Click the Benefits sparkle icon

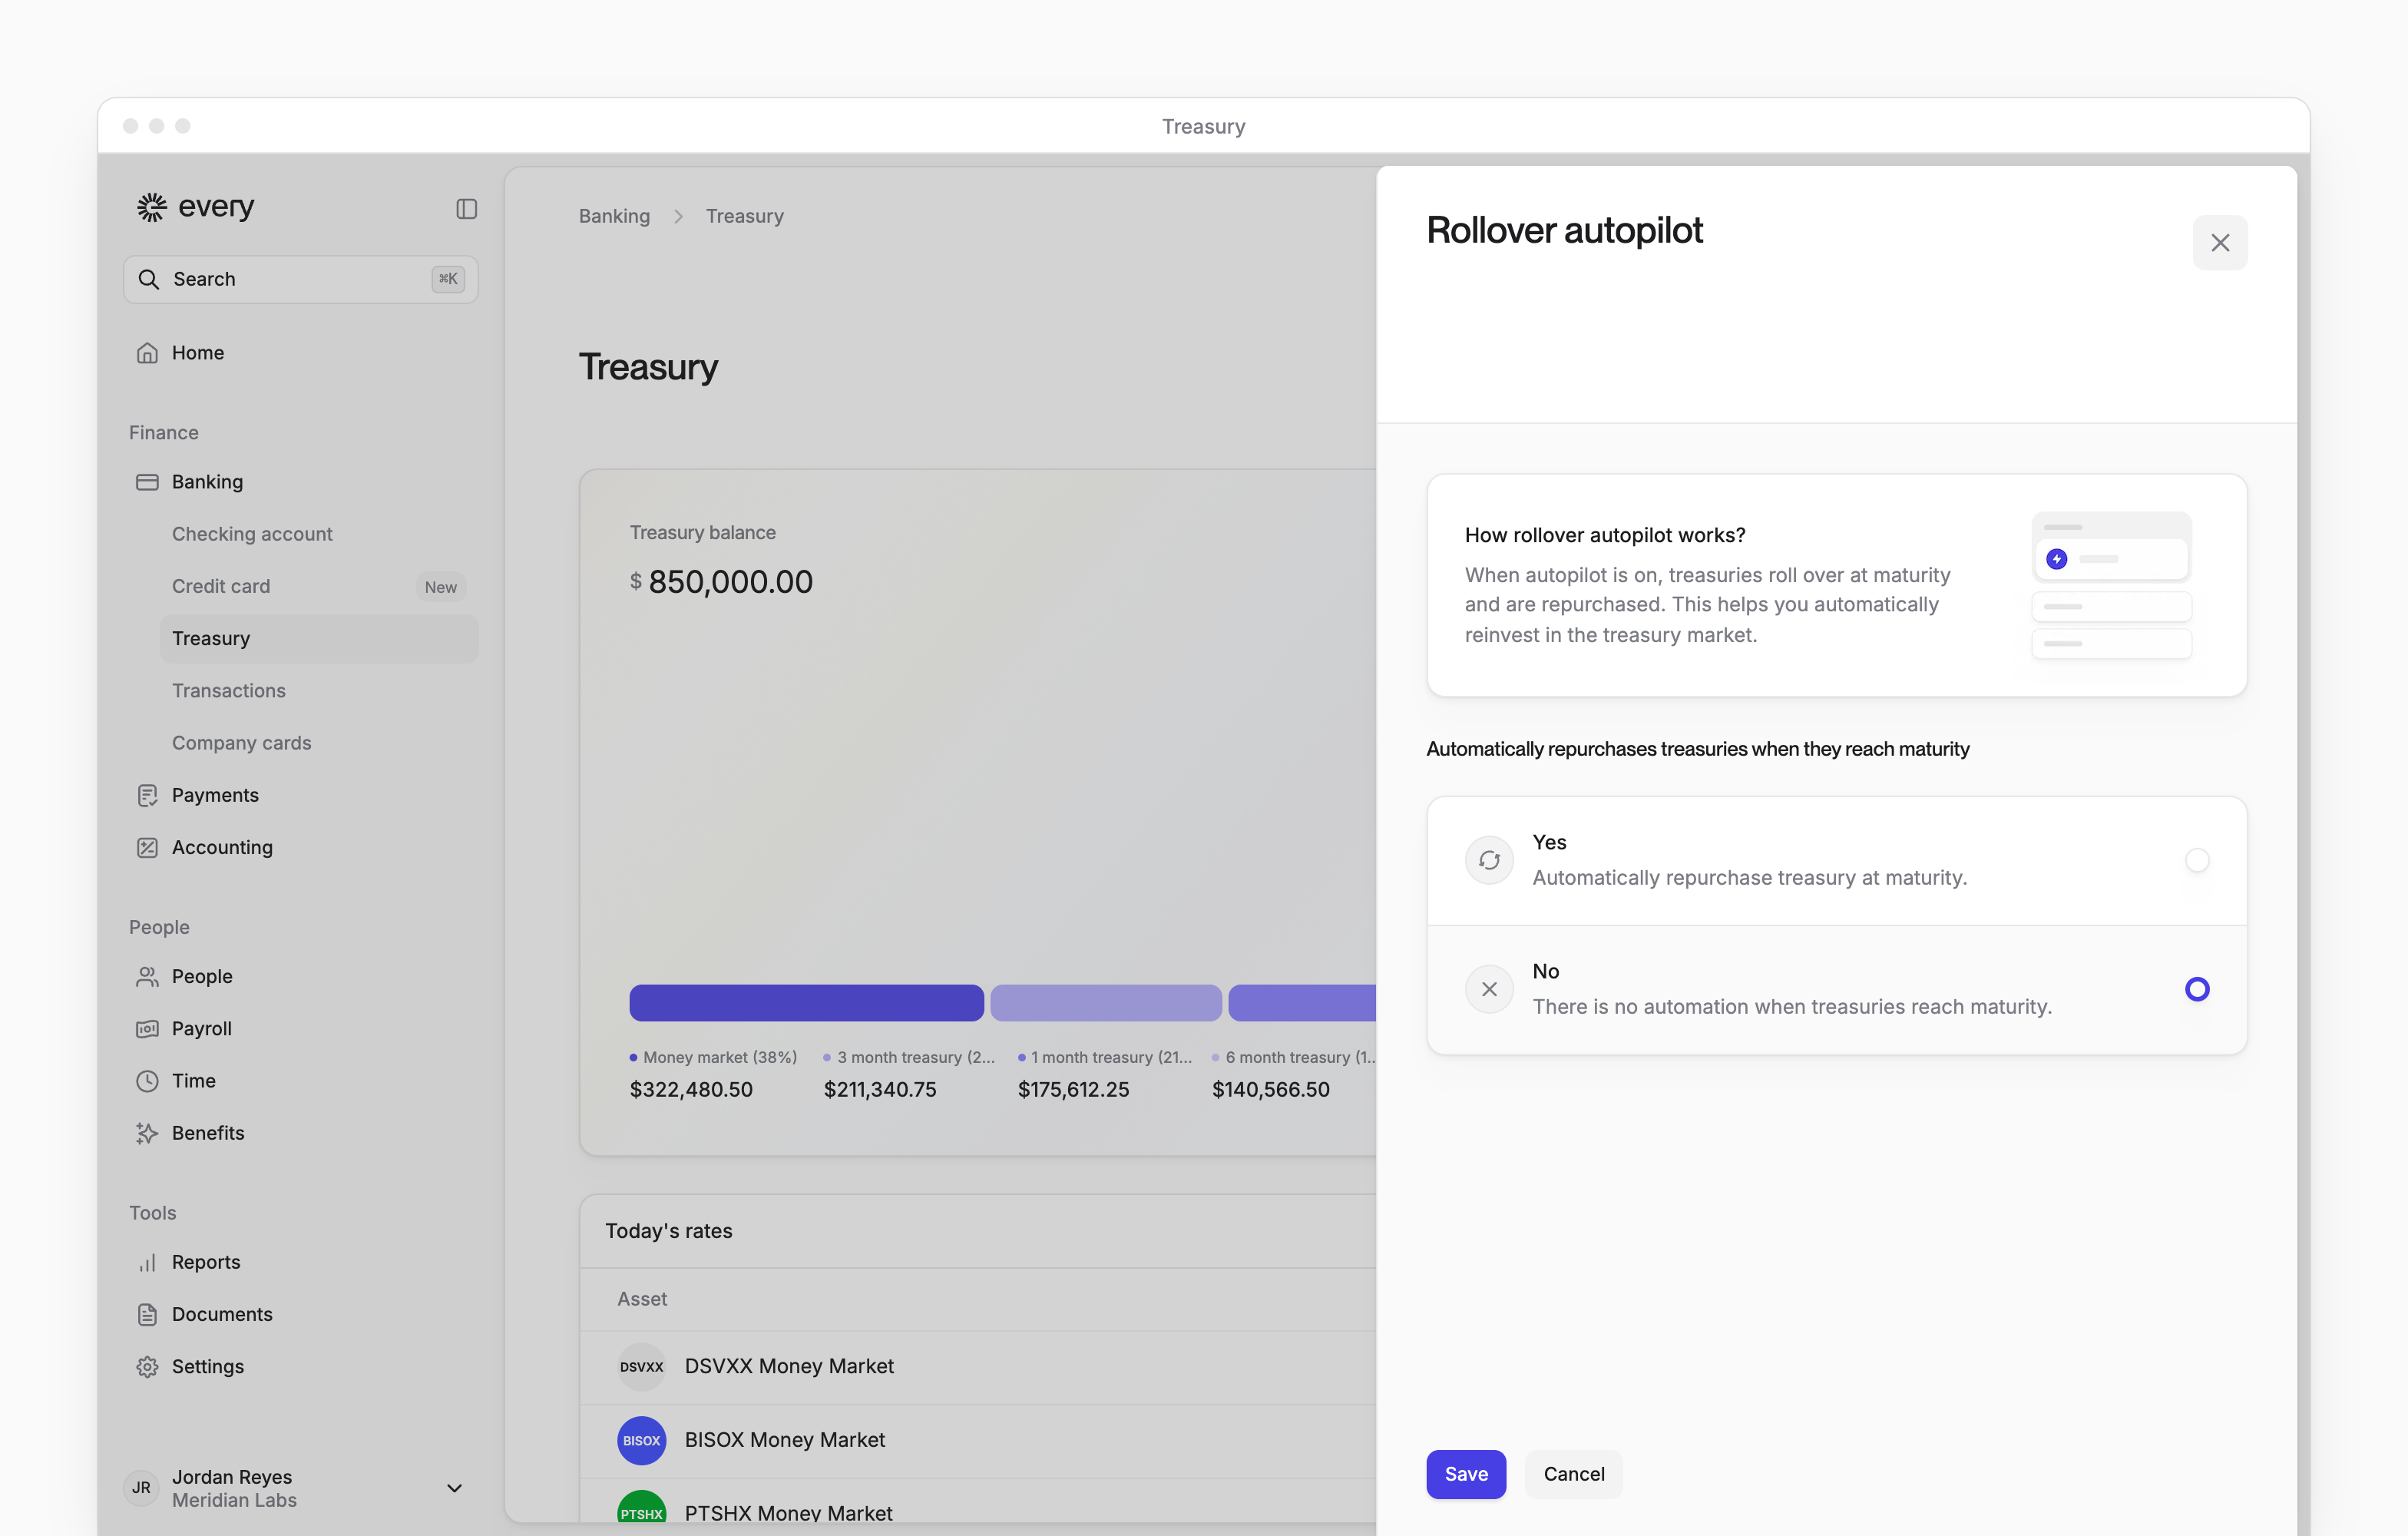147,1133
